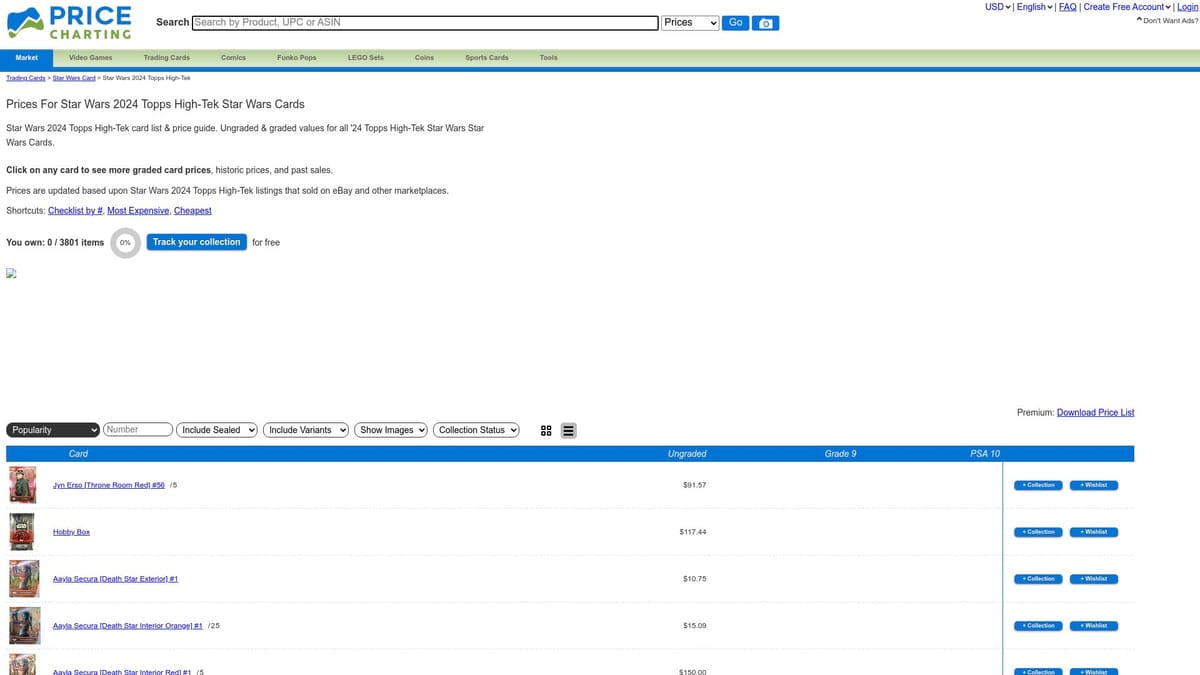The height and width of the screenshot is (675, 1200).
Task: Open the Popularity sort dropdown
Action: (54, 430)
